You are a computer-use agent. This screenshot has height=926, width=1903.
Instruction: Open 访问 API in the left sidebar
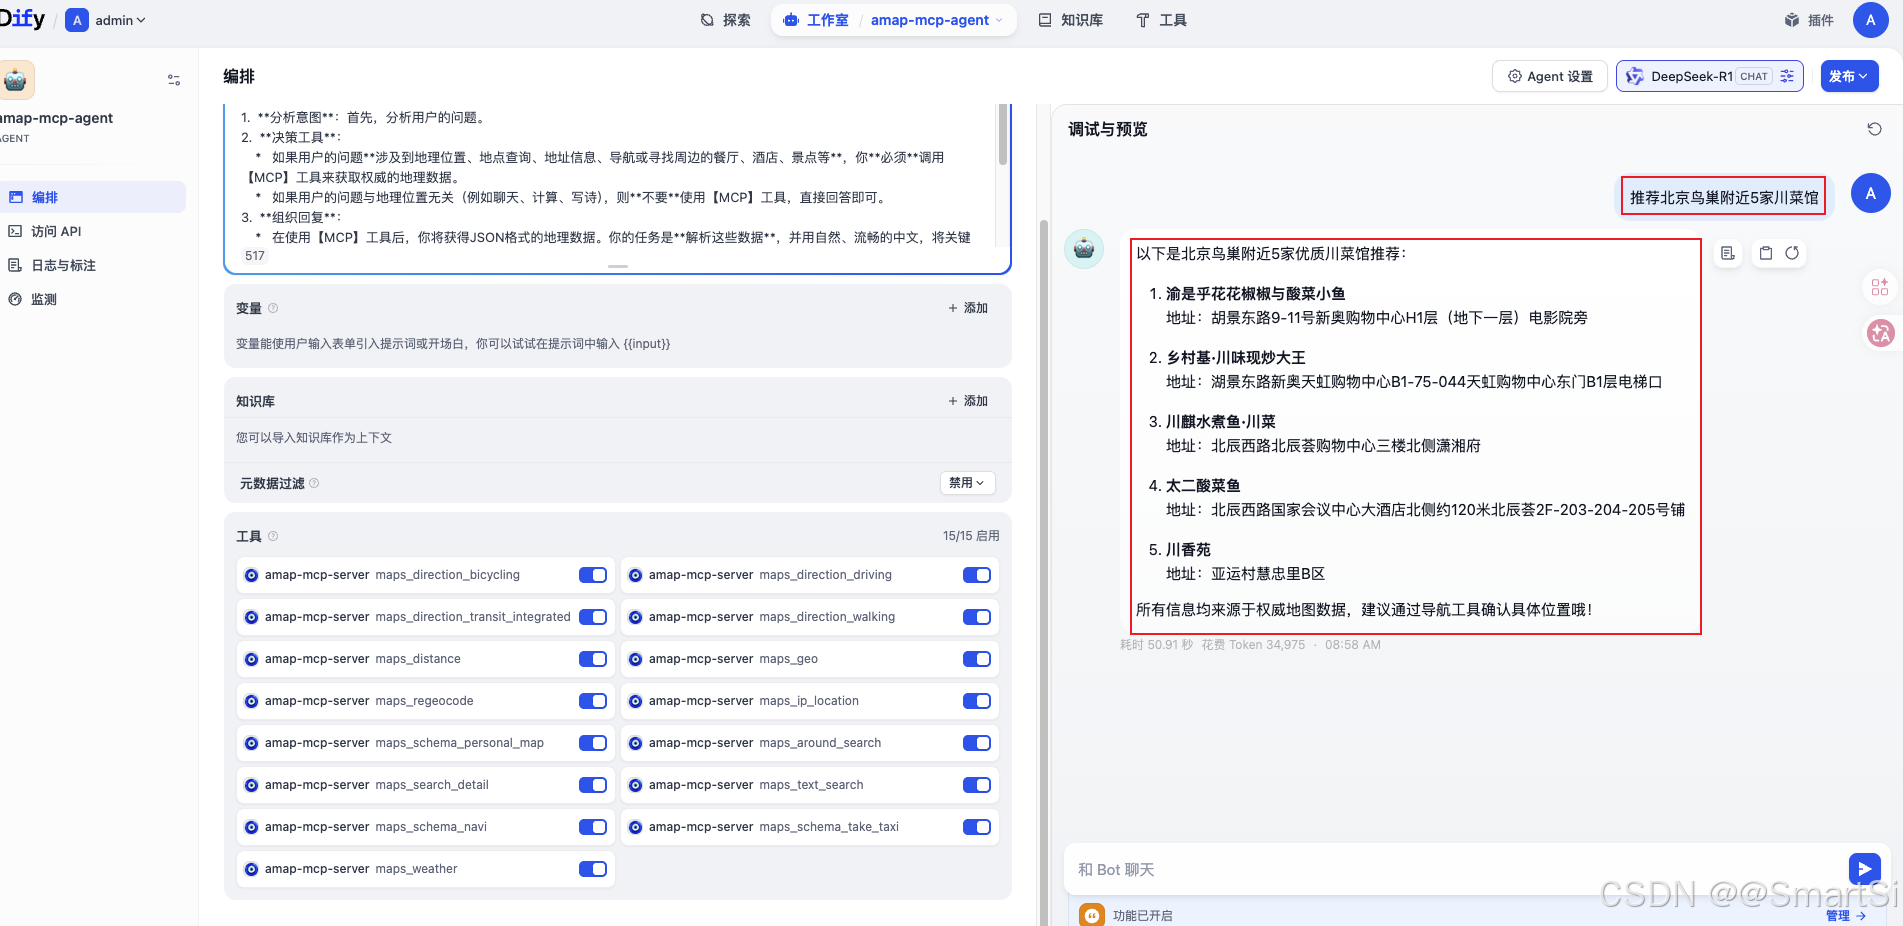(54, 231)
